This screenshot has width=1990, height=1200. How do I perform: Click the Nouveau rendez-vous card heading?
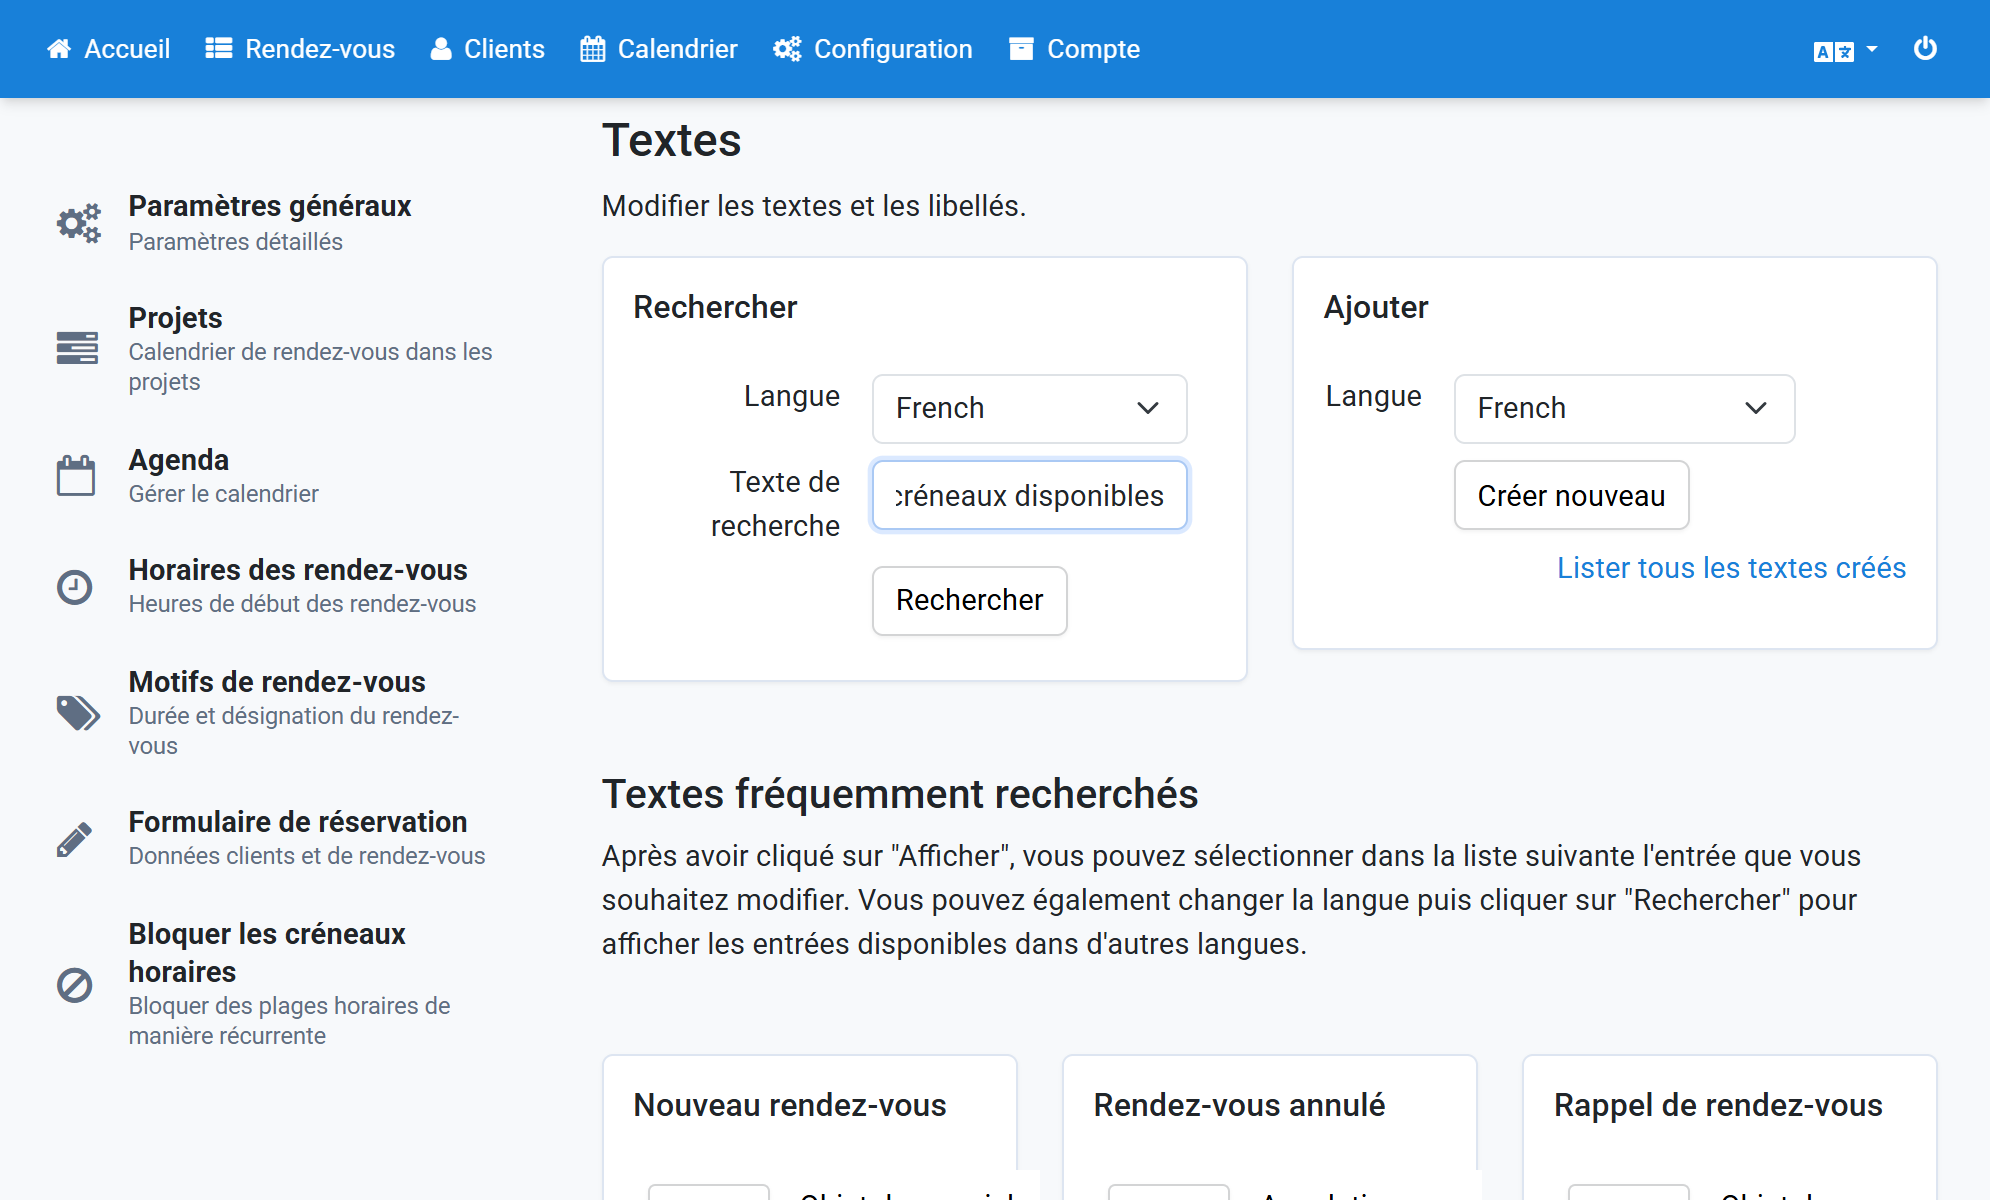[x=790, y=1106]
